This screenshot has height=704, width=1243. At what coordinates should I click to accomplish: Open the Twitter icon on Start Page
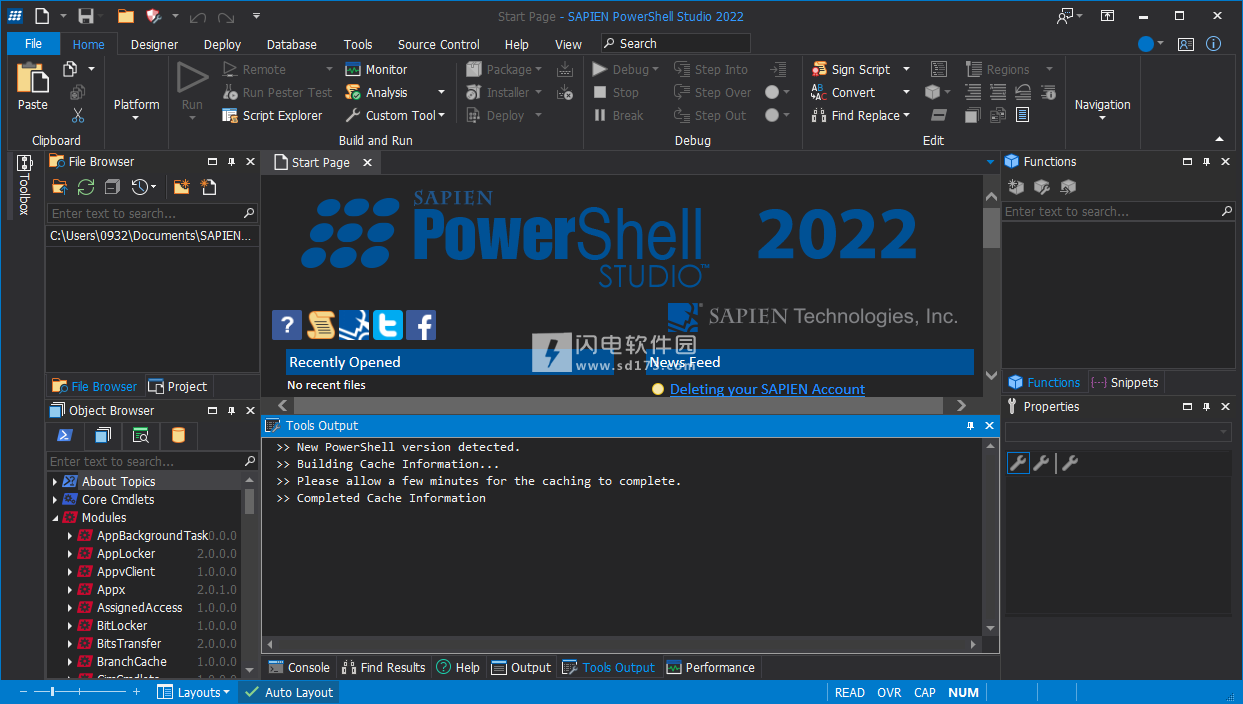[x=388, y=325]
